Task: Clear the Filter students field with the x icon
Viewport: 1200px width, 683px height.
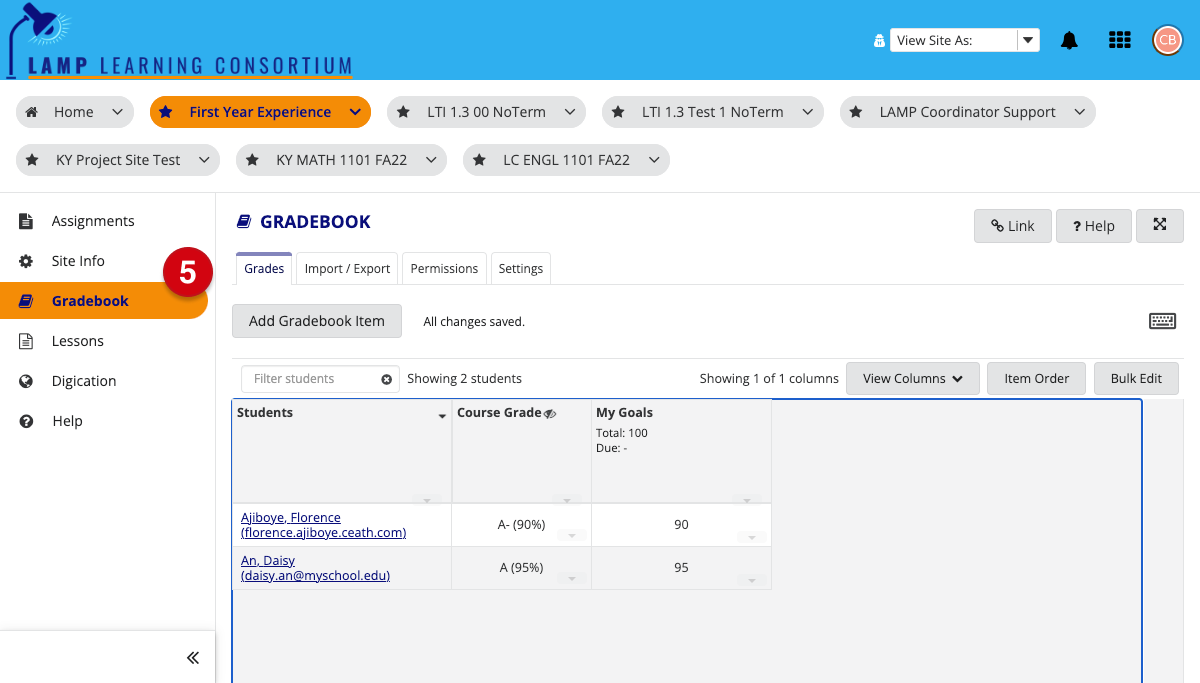Action: (x=387, y=379)
